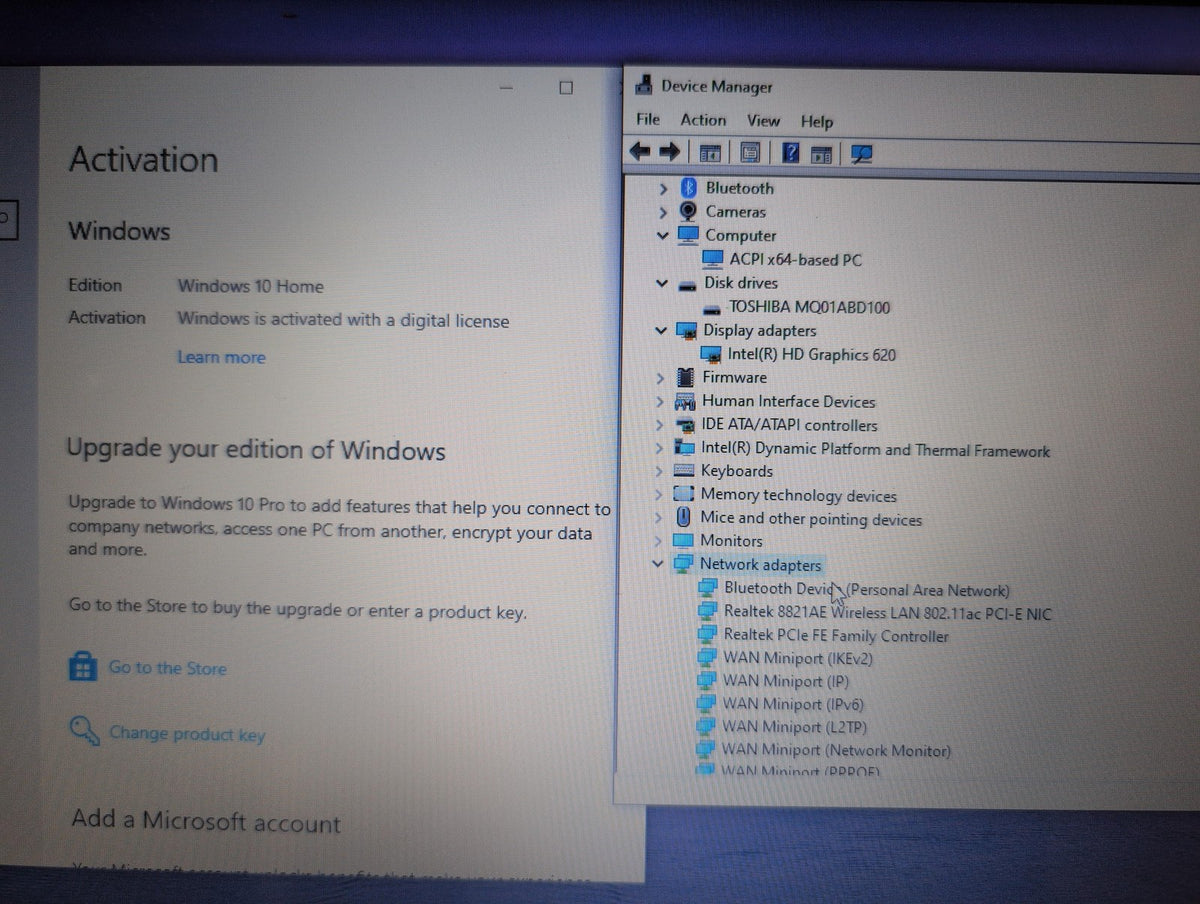Click the Display adapters category icon
The width and height of the screenshot is (1200, 904).
[x=687, y=330]
